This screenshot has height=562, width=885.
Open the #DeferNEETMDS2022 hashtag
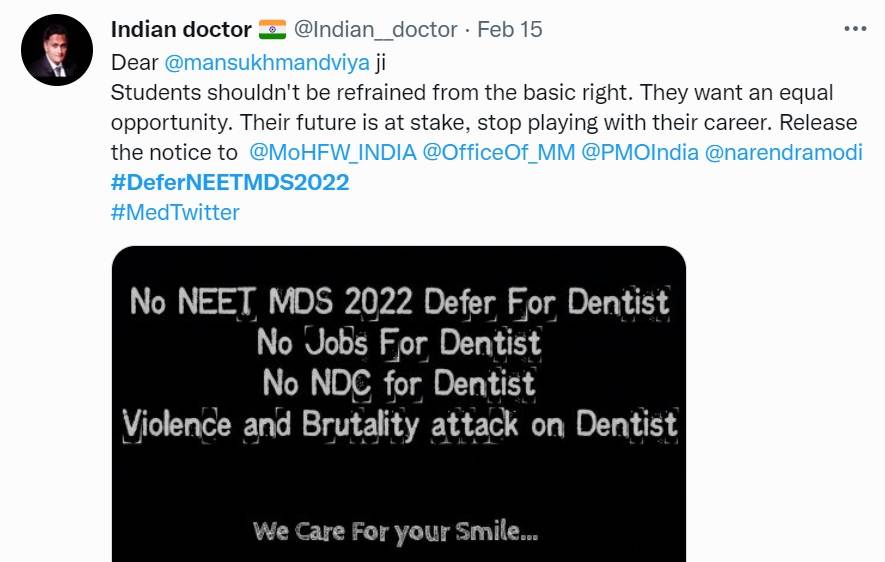tap(230, 182)
